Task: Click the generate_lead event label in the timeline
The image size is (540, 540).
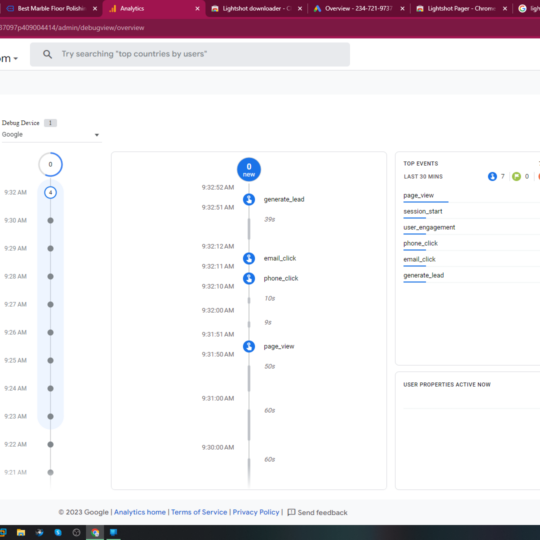Action: pyautogui.click(x=284, y=199)
